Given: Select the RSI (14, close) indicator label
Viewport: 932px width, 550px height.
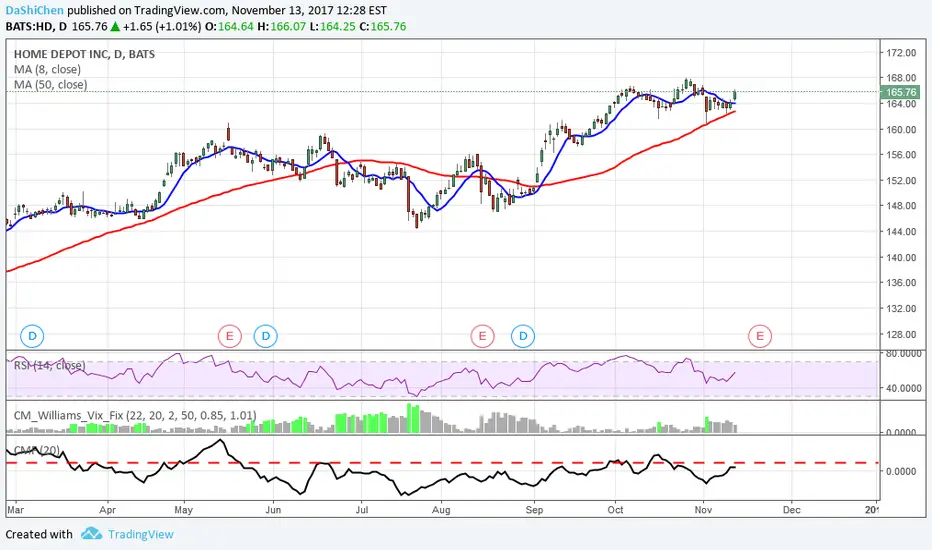Looking at the screenshot, I should point(49,365).
